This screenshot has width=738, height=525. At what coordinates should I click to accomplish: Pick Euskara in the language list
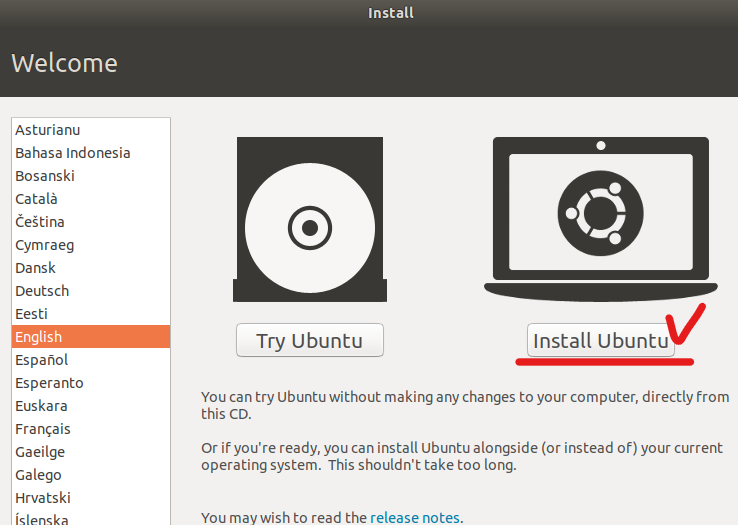(x=91, y=406)
